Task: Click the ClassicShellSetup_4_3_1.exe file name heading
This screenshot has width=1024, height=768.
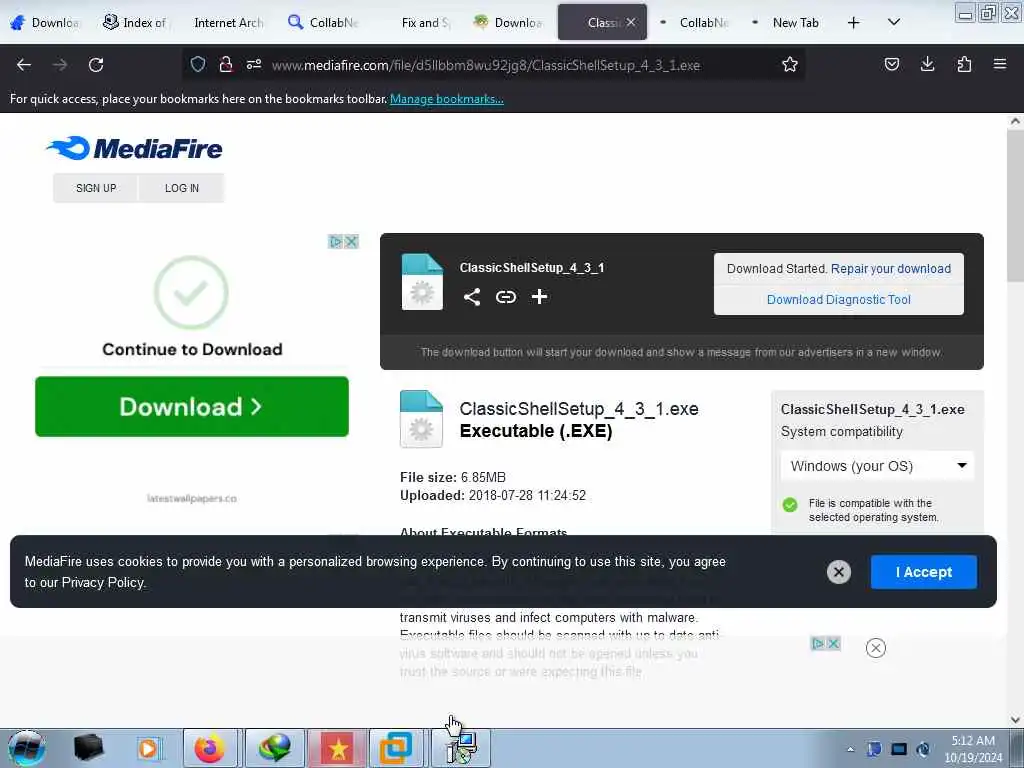Action: 579,409
